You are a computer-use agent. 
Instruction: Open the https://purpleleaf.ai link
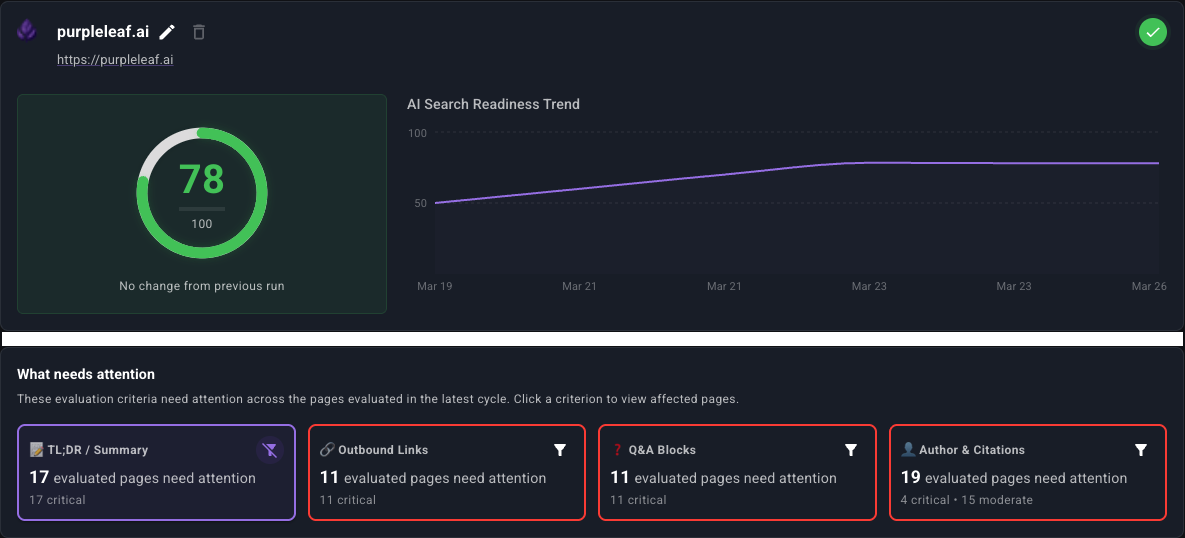point(116,59)
